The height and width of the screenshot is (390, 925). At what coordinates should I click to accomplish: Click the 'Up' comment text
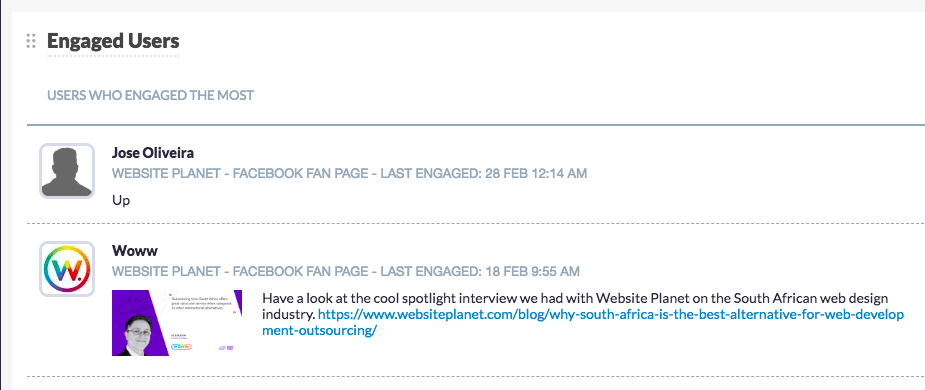120,201
